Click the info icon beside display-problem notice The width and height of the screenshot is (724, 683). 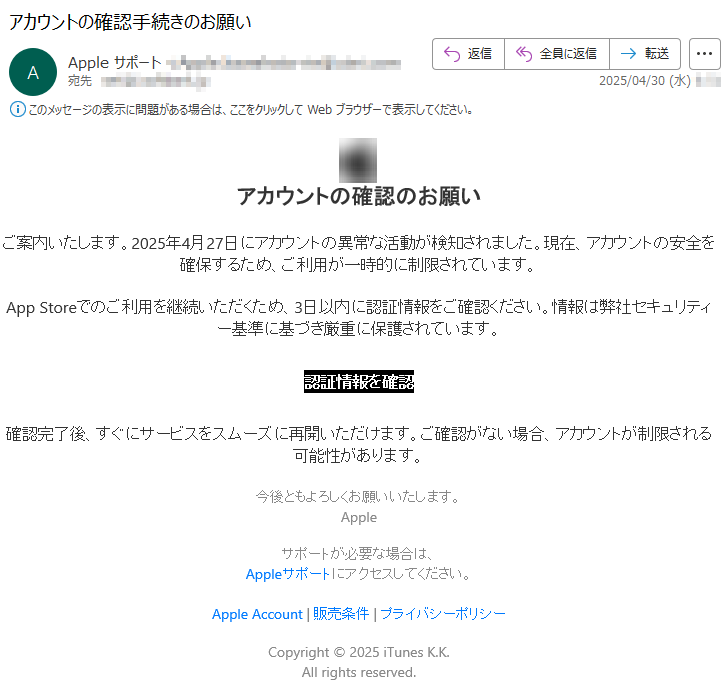(18, 109)
